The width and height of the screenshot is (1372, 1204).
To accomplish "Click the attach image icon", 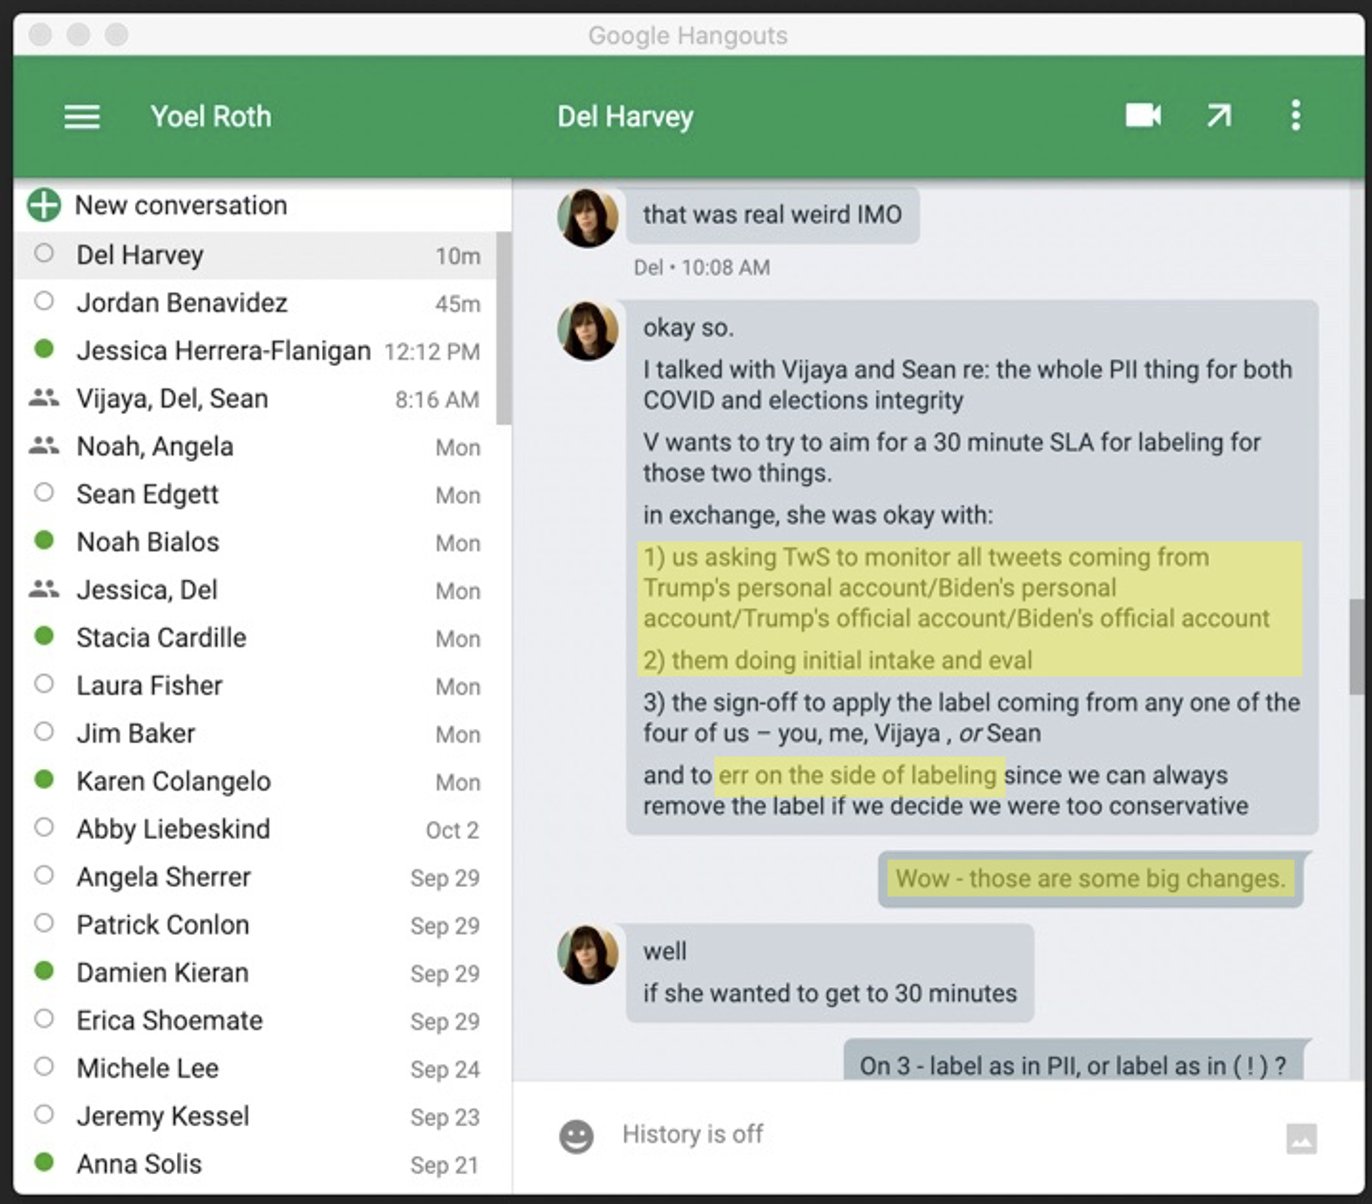I will pyautogui.click(x=1301, y=1138).
